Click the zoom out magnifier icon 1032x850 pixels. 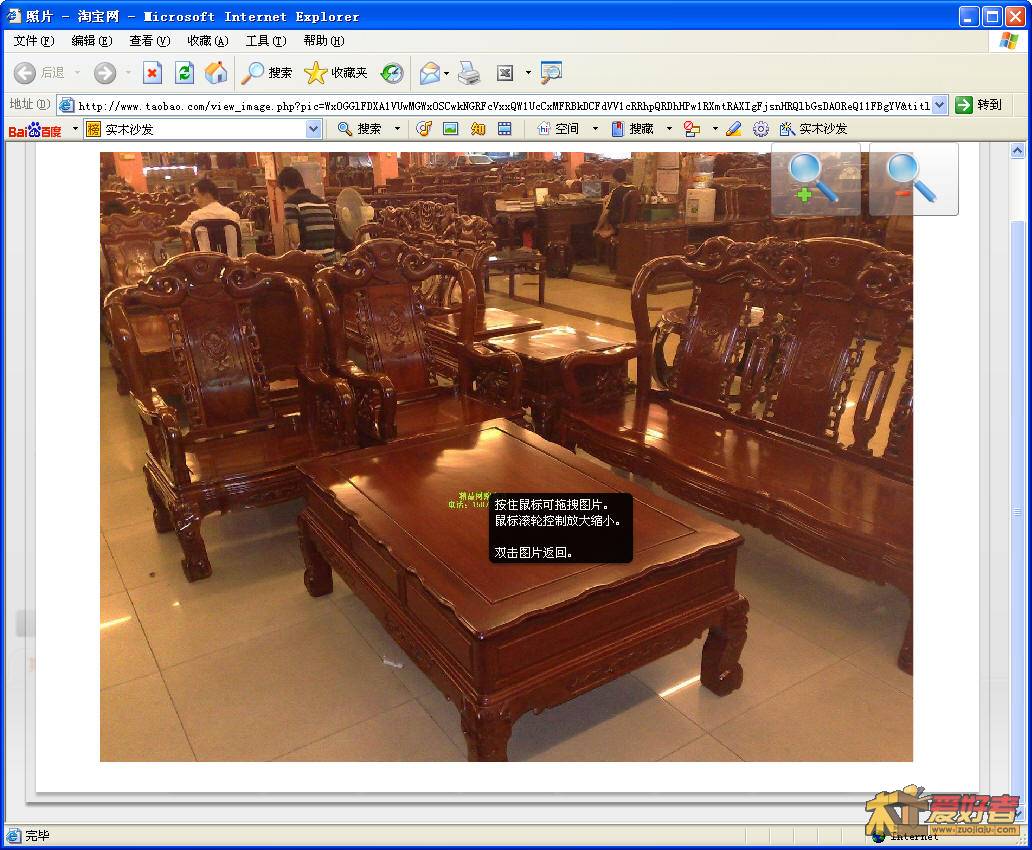(x=912, y=179)
